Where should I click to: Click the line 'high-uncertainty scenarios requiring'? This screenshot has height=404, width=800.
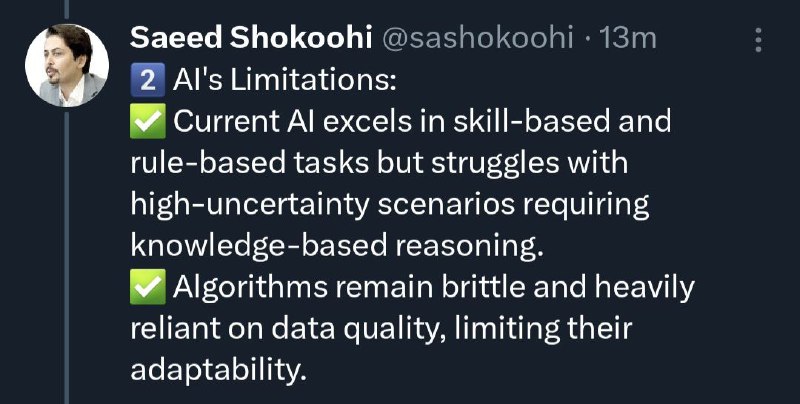point(390,205)
